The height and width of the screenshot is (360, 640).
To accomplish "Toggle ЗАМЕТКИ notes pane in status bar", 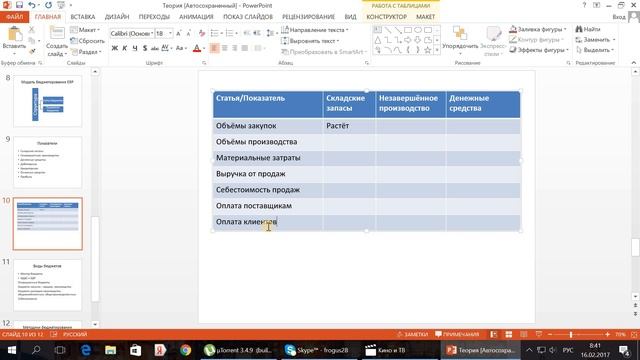I will [x=413, y=334].
